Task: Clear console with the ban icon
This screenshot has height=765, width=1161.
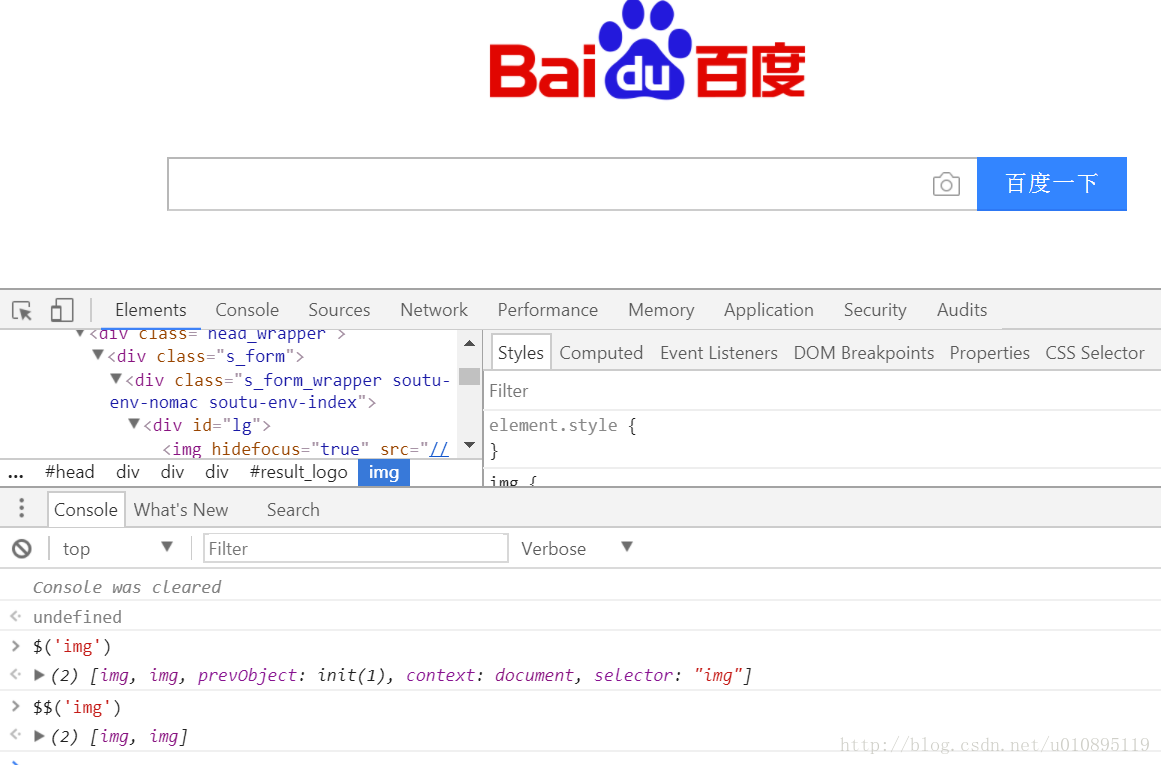Action: (22, 549)
